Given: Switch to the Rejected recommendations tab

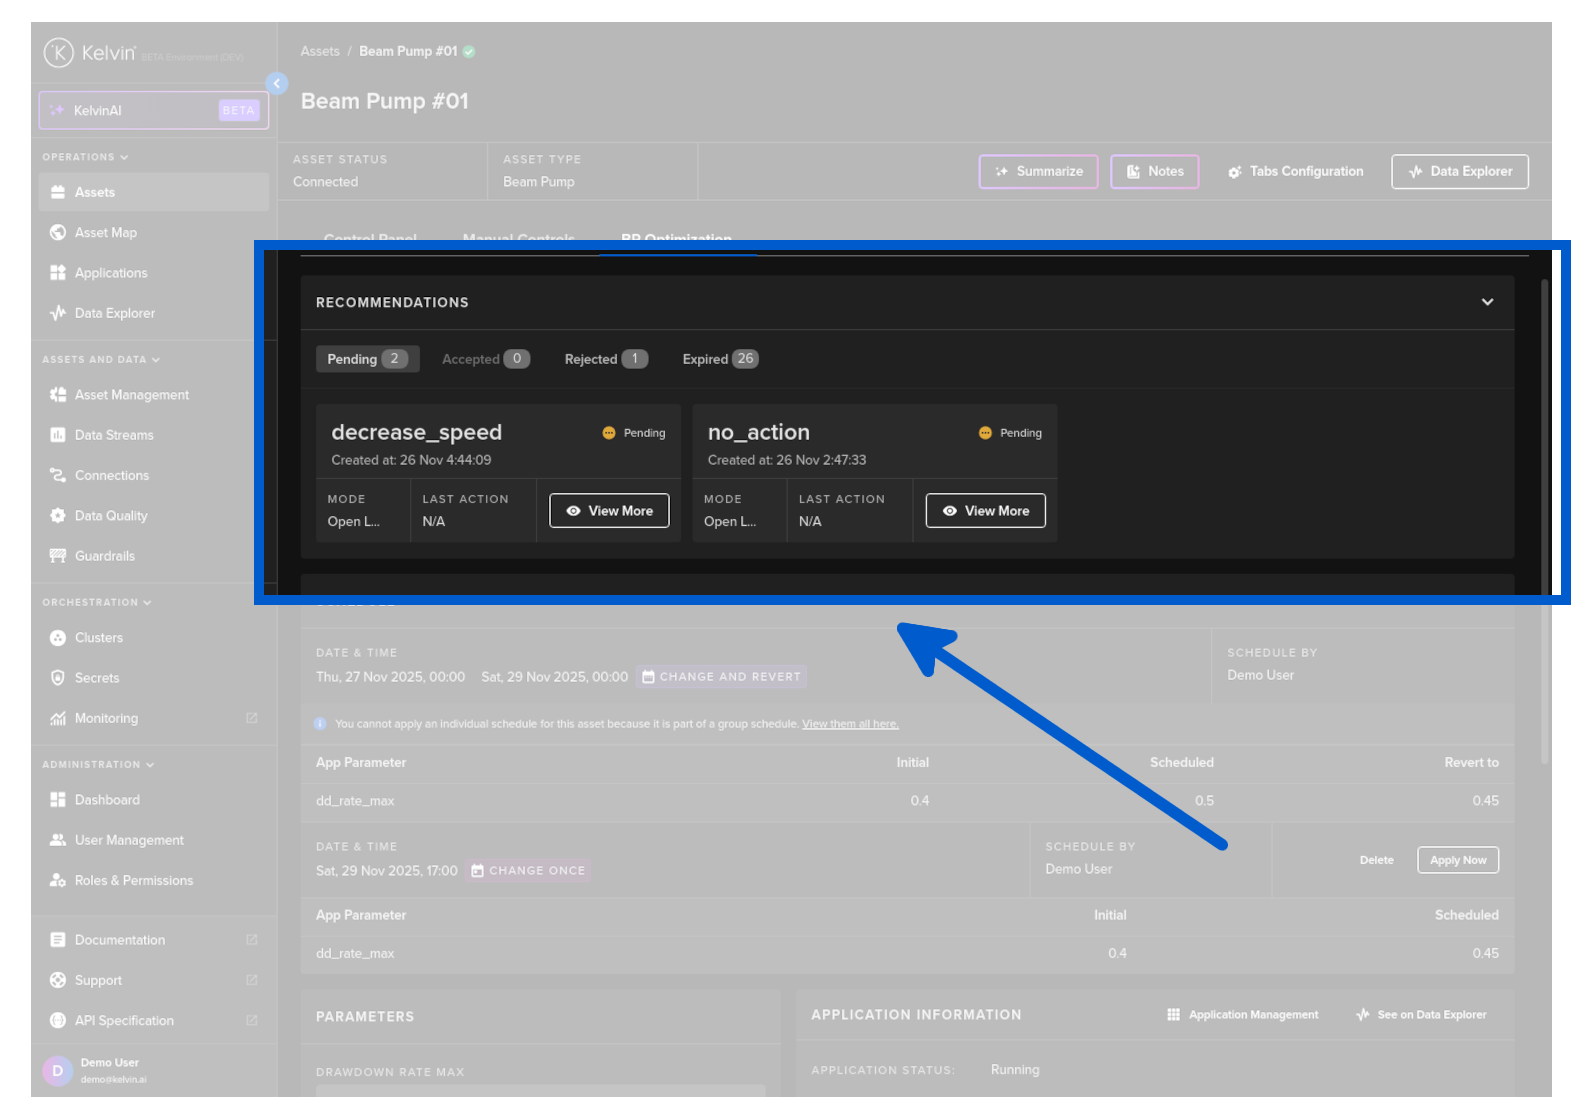Looking at the screenshot, I should pos(605,359).
